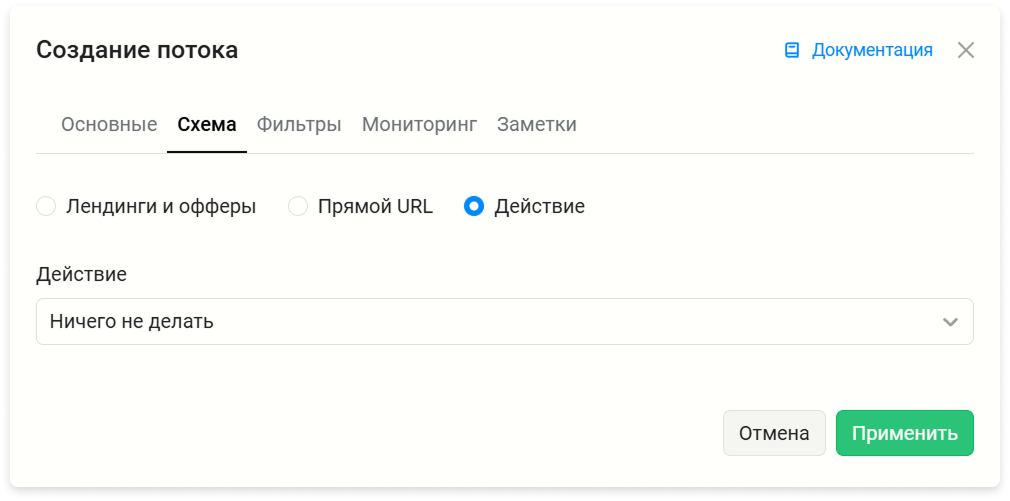Open the Документация link text
The height and width of the screenshot is (501, 1010).
[x=872, y=50]
